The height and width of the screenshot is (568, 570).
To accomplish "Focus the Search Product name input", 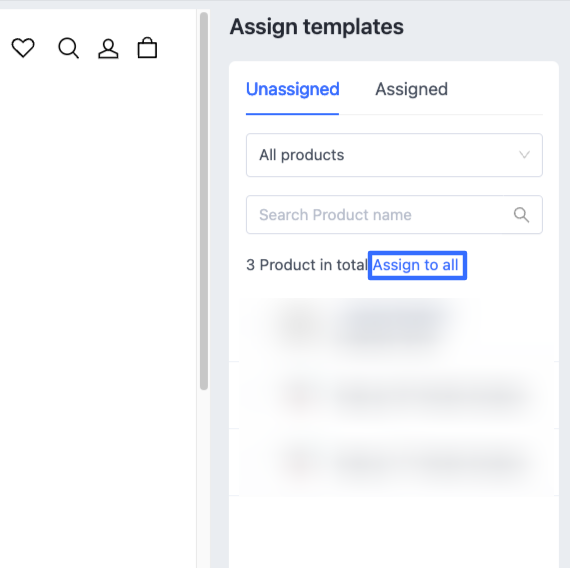I will 394,215.
